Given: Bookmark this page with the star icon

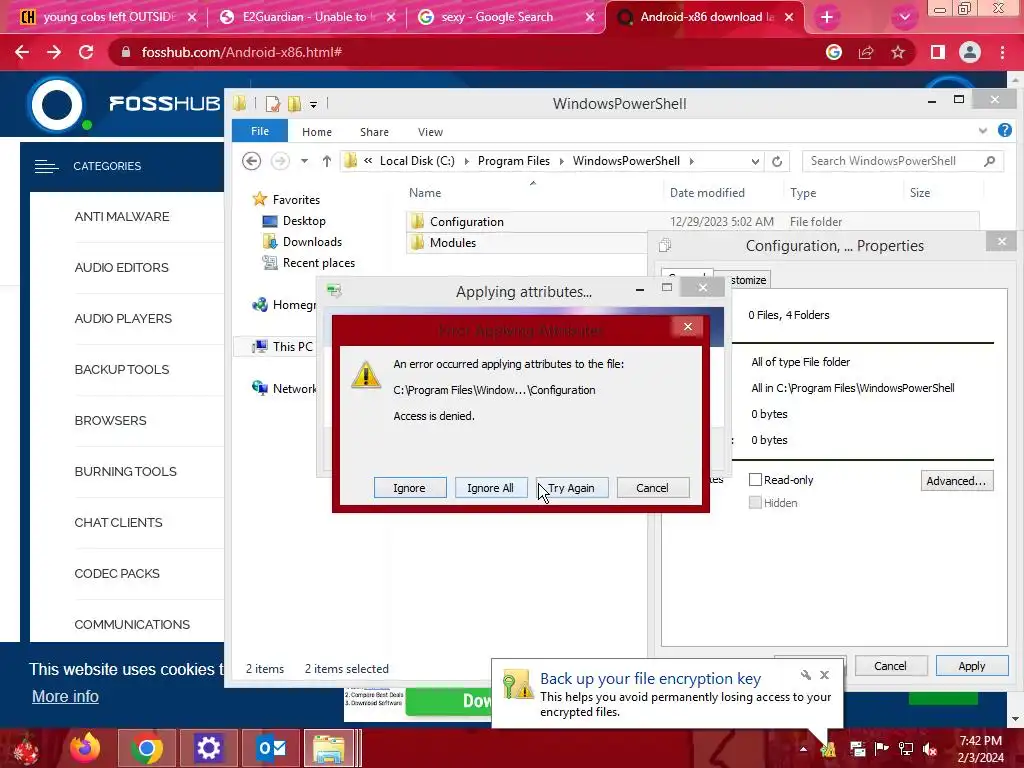Looking at the screenshot, I should 898,52.
